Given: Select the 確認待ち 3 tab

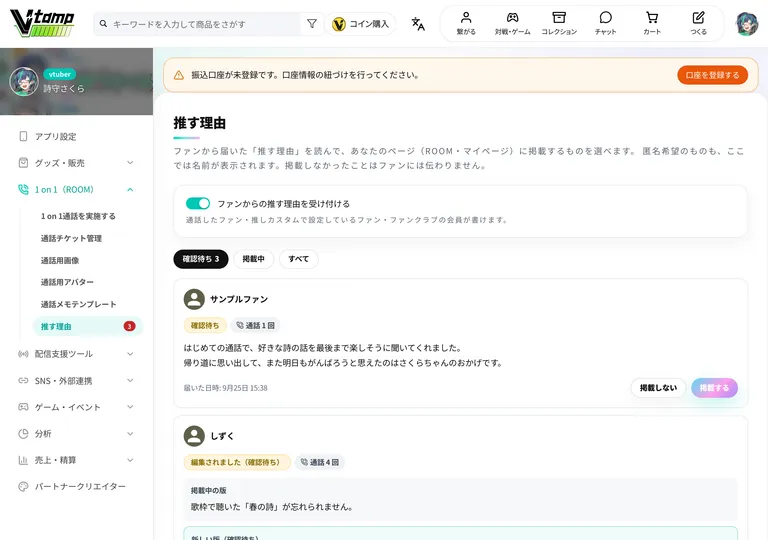Looking at the screenshot, I should (201, 259).
